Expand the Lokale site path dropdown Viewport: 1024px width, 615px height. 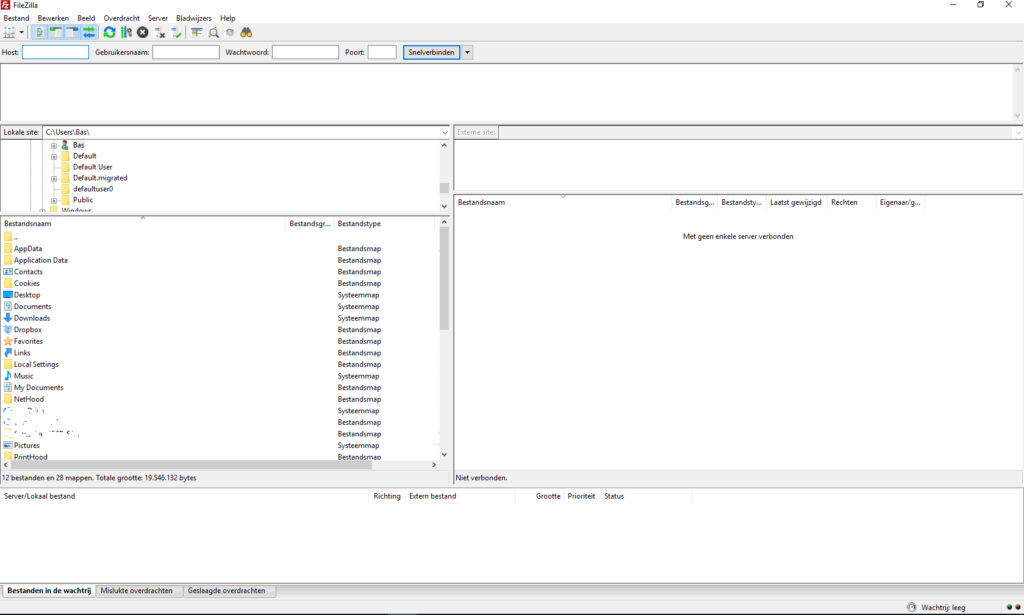point(445,132)
